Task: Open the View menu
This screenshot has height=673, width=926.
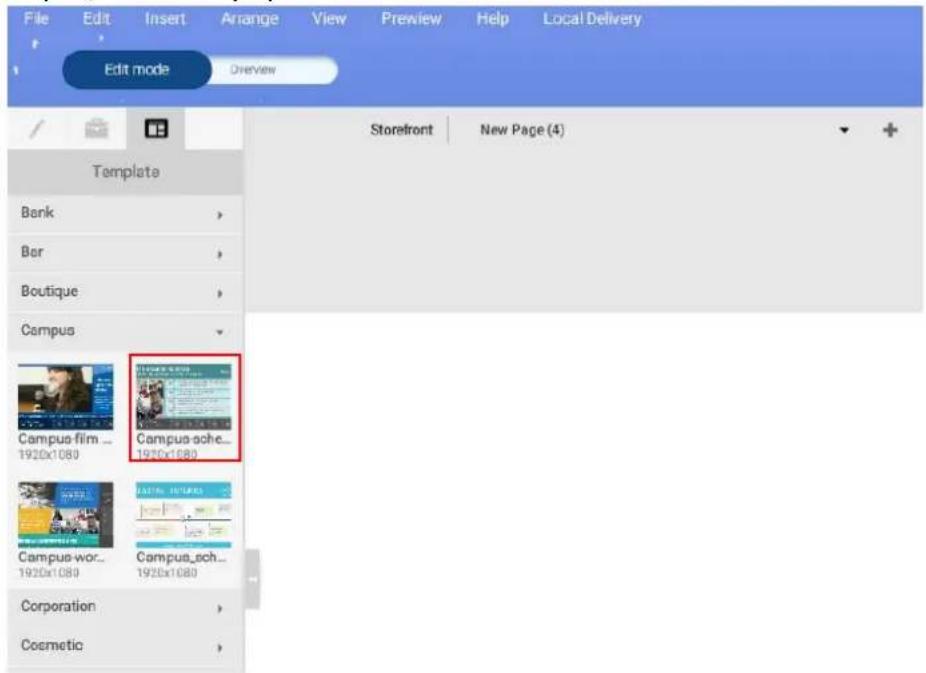Action: (x=329, y=19)
